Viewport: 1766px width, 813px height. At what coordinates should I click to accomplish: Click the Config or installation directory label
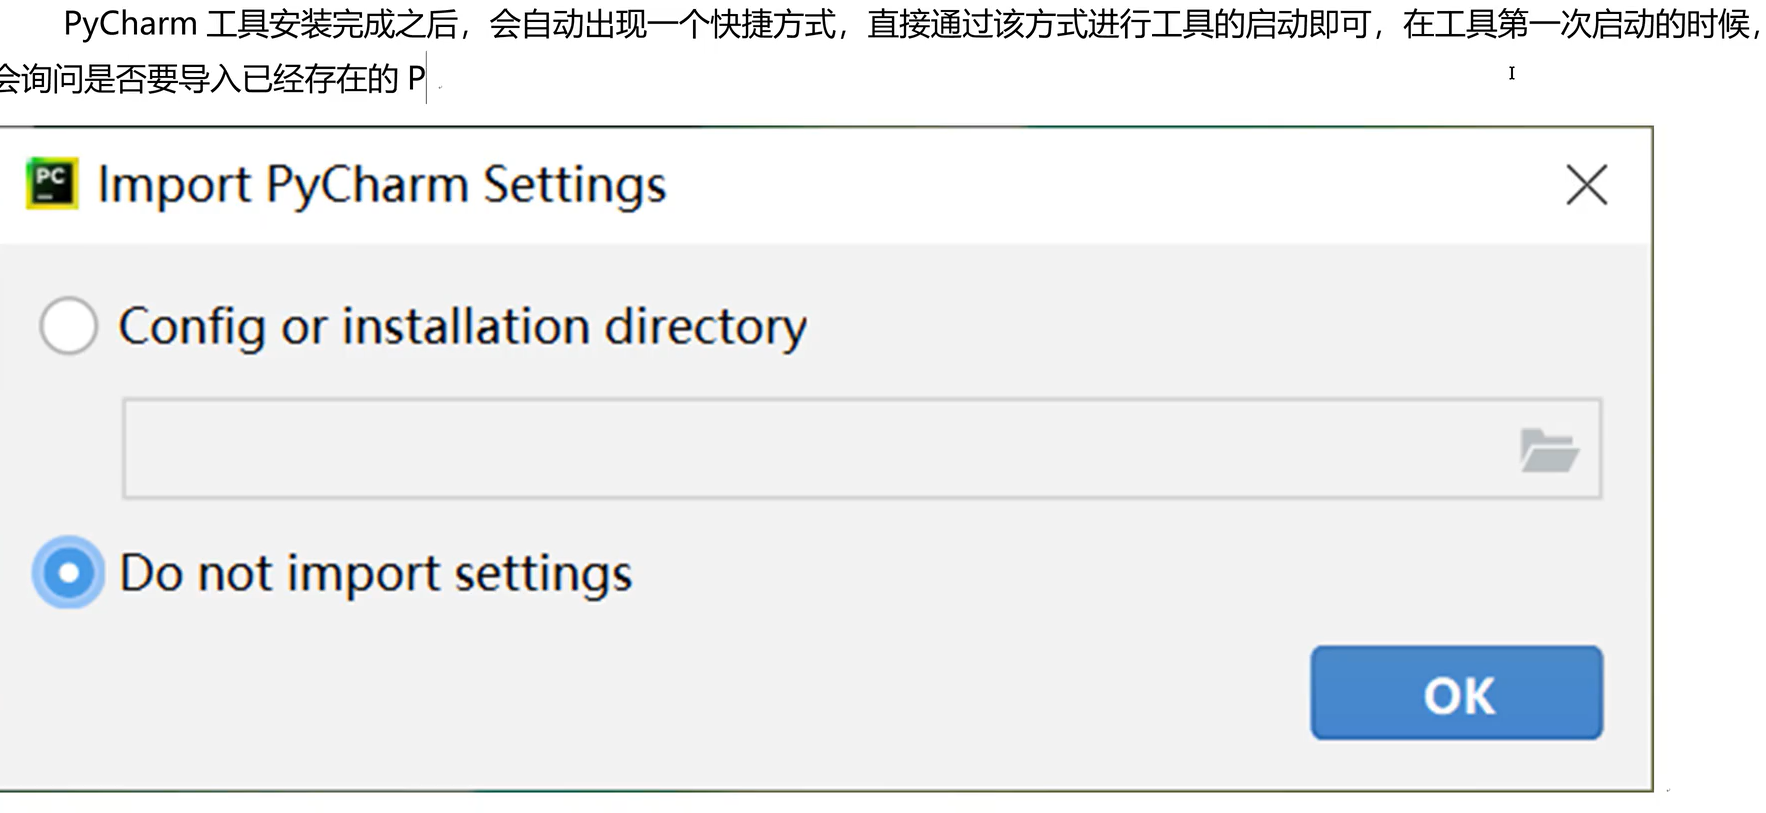pyautogui.click(x=463, y=326)
